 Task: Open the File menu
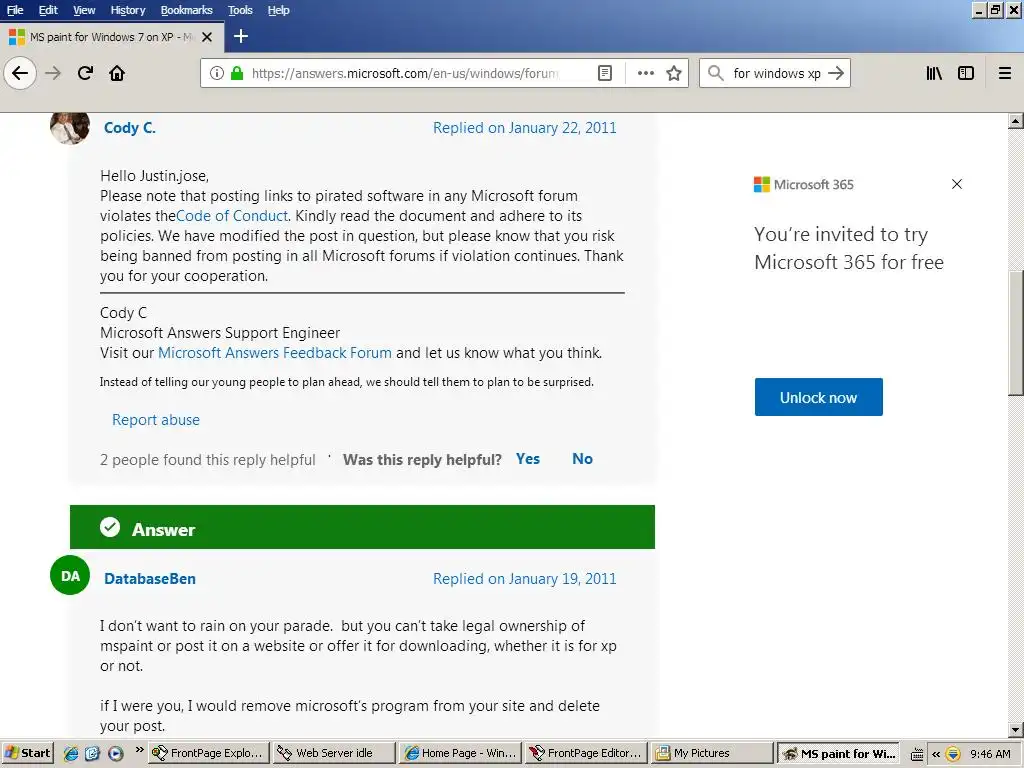(x=15, y=10)
